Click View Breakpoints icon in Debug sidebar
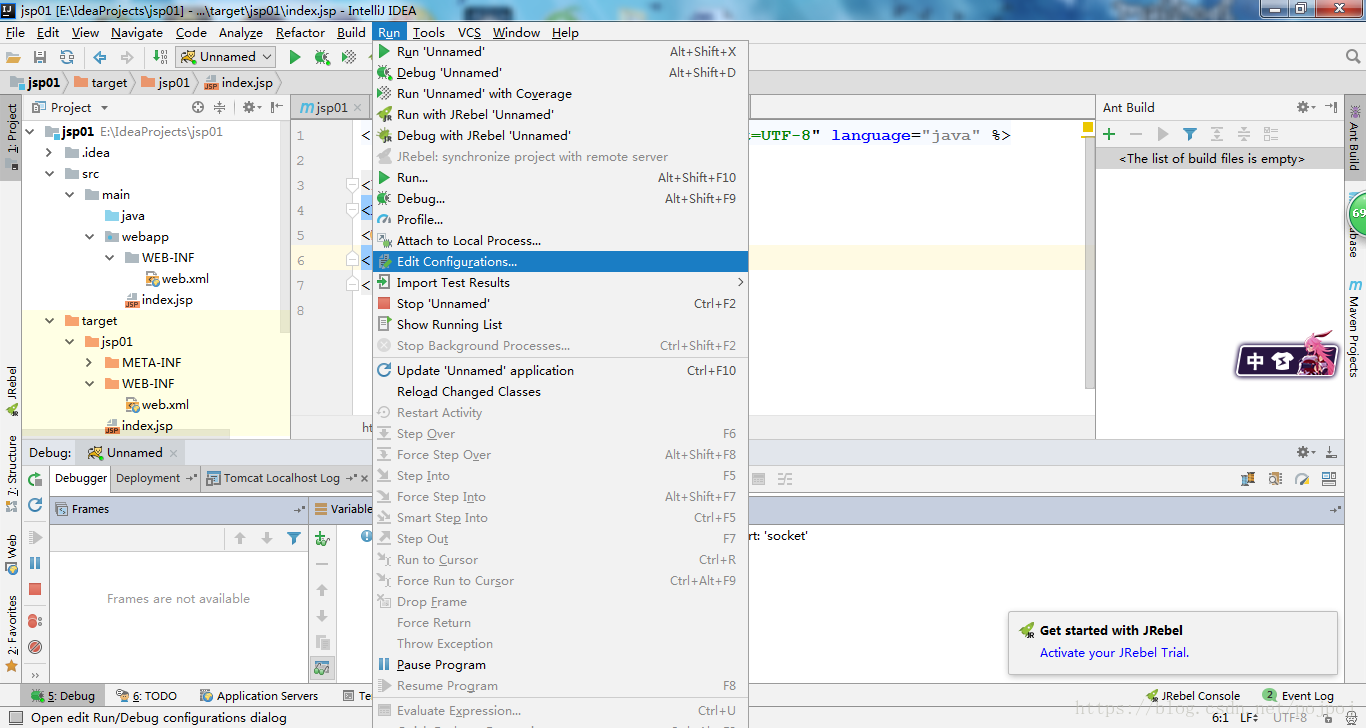The width and height of the screenshot is (1366, 728). [x=35, y=621]
